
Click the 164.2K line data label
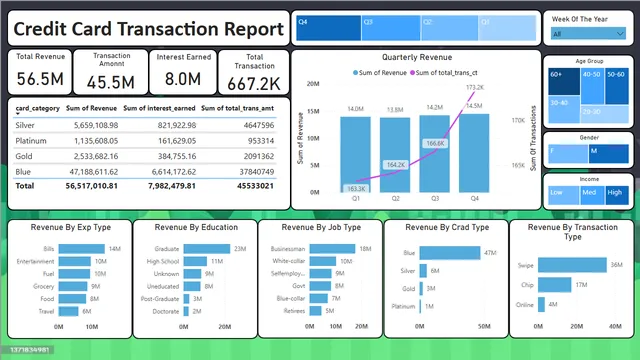click(396, 164)
